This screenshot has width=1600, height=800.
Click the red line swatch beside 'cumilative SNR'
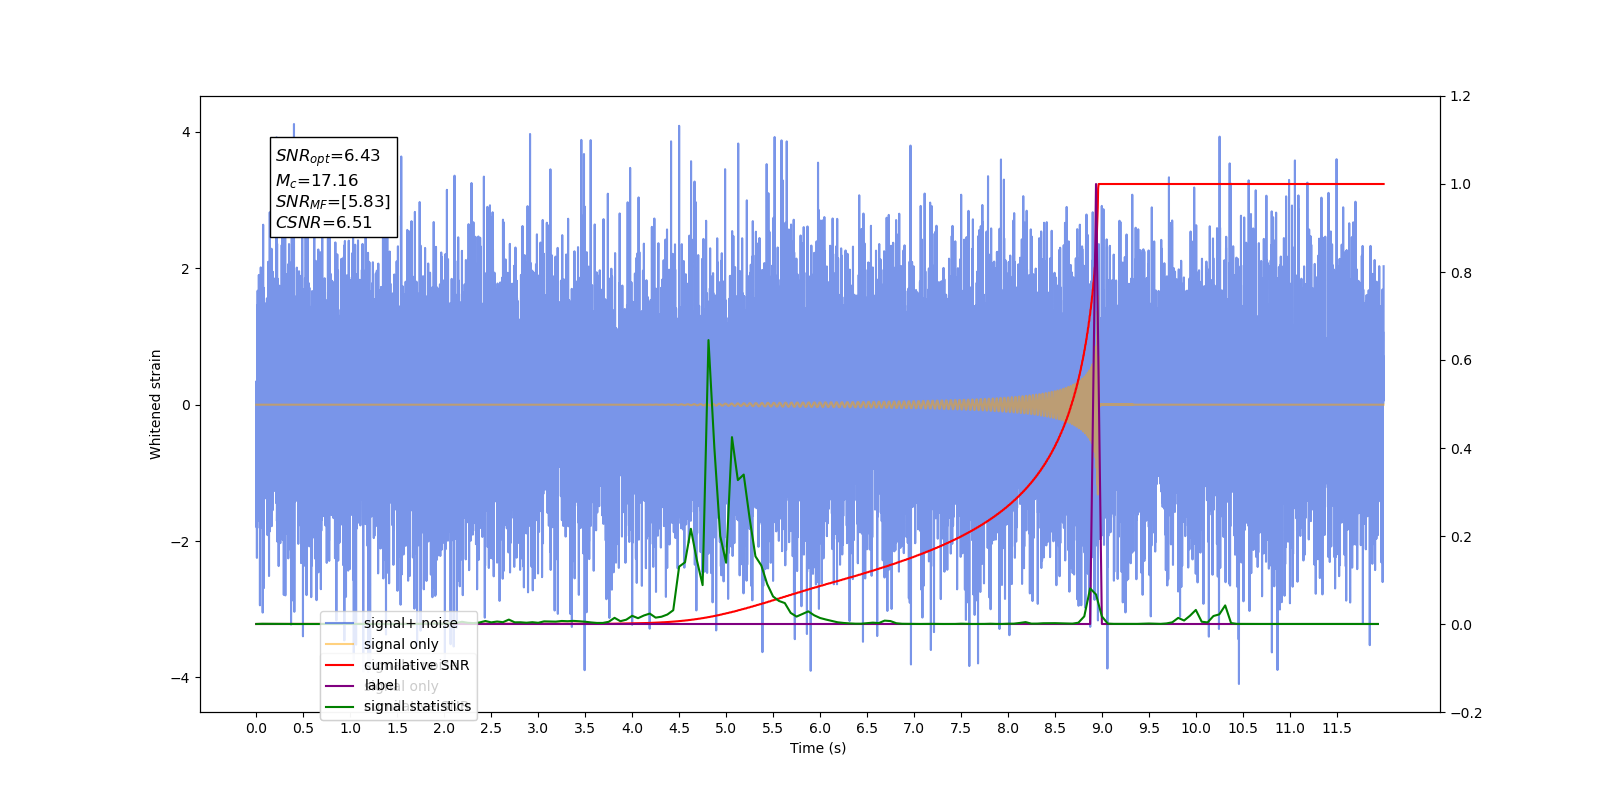click(x=340, y=665)
